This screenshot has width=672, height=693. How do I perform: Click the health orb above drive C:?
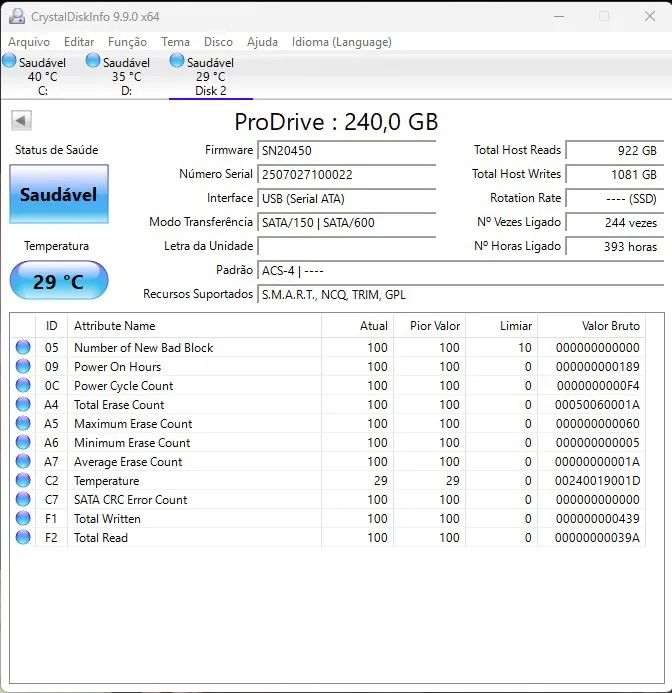click(x=9, y=61)
